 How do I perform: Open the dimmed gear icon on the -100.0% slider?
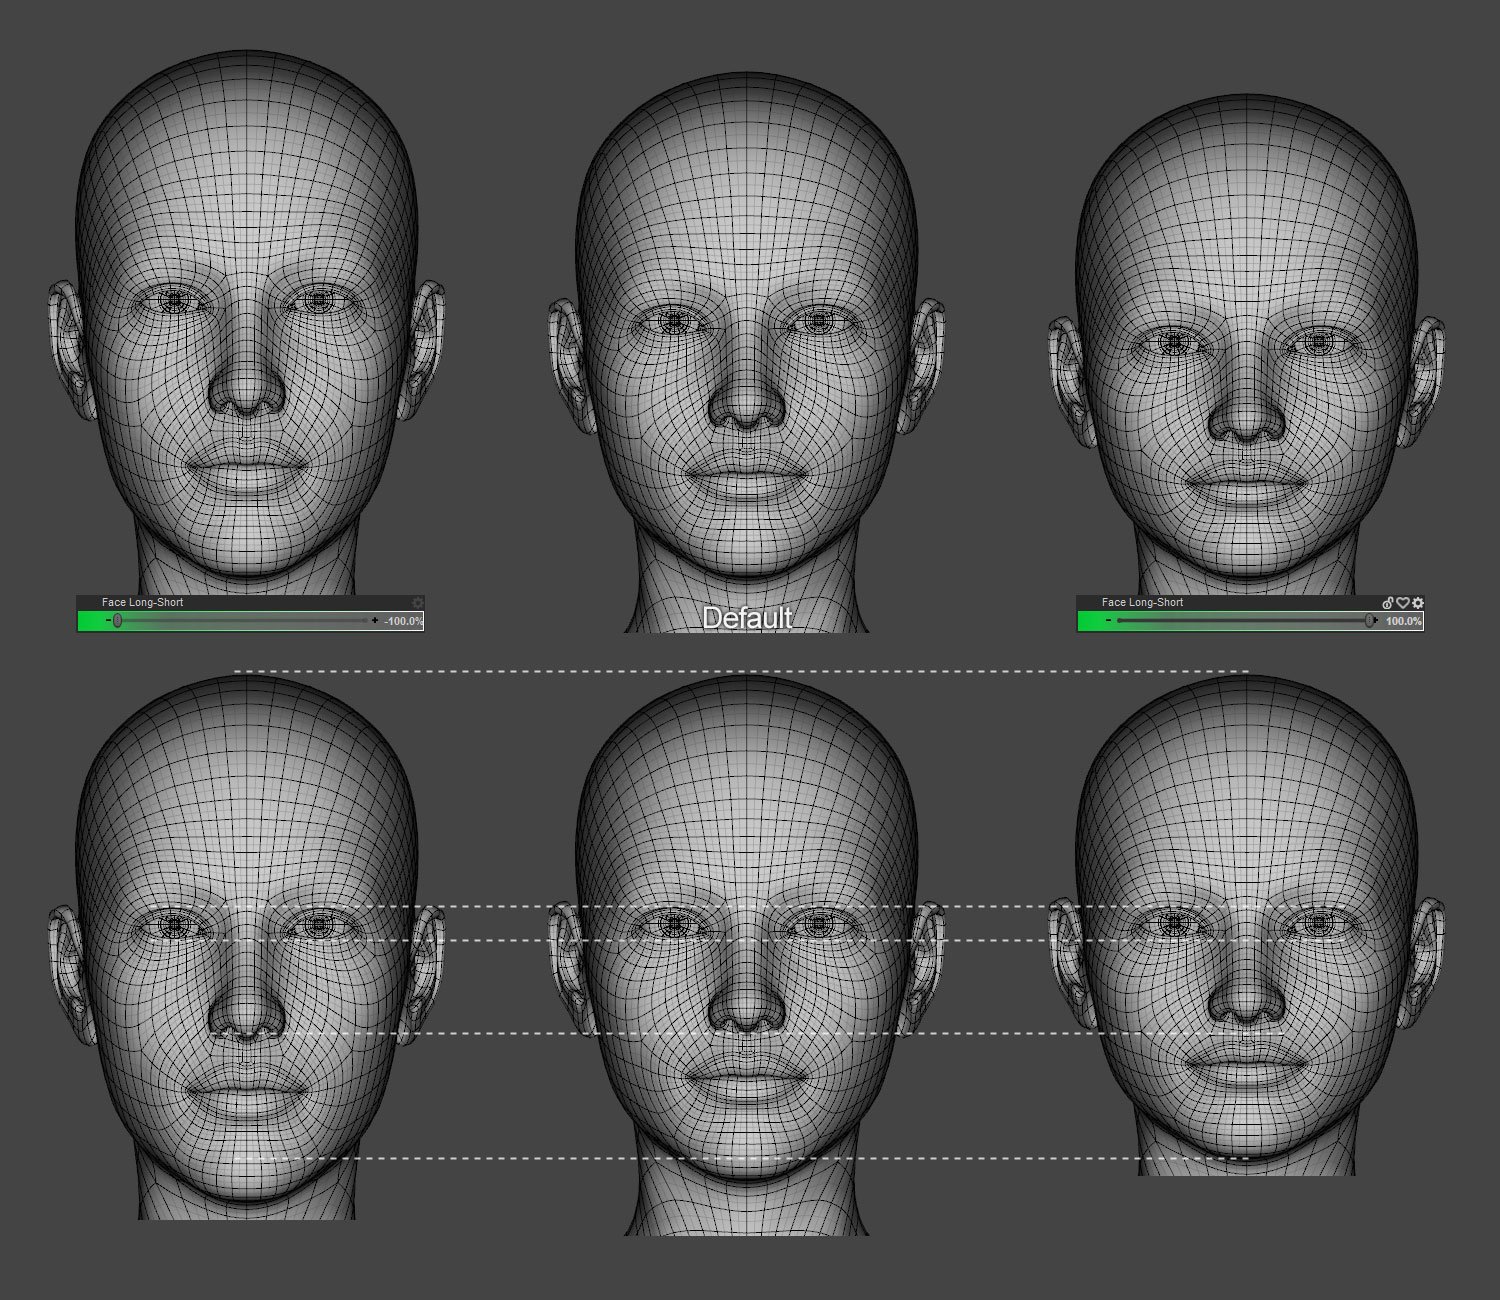point(418,603)
